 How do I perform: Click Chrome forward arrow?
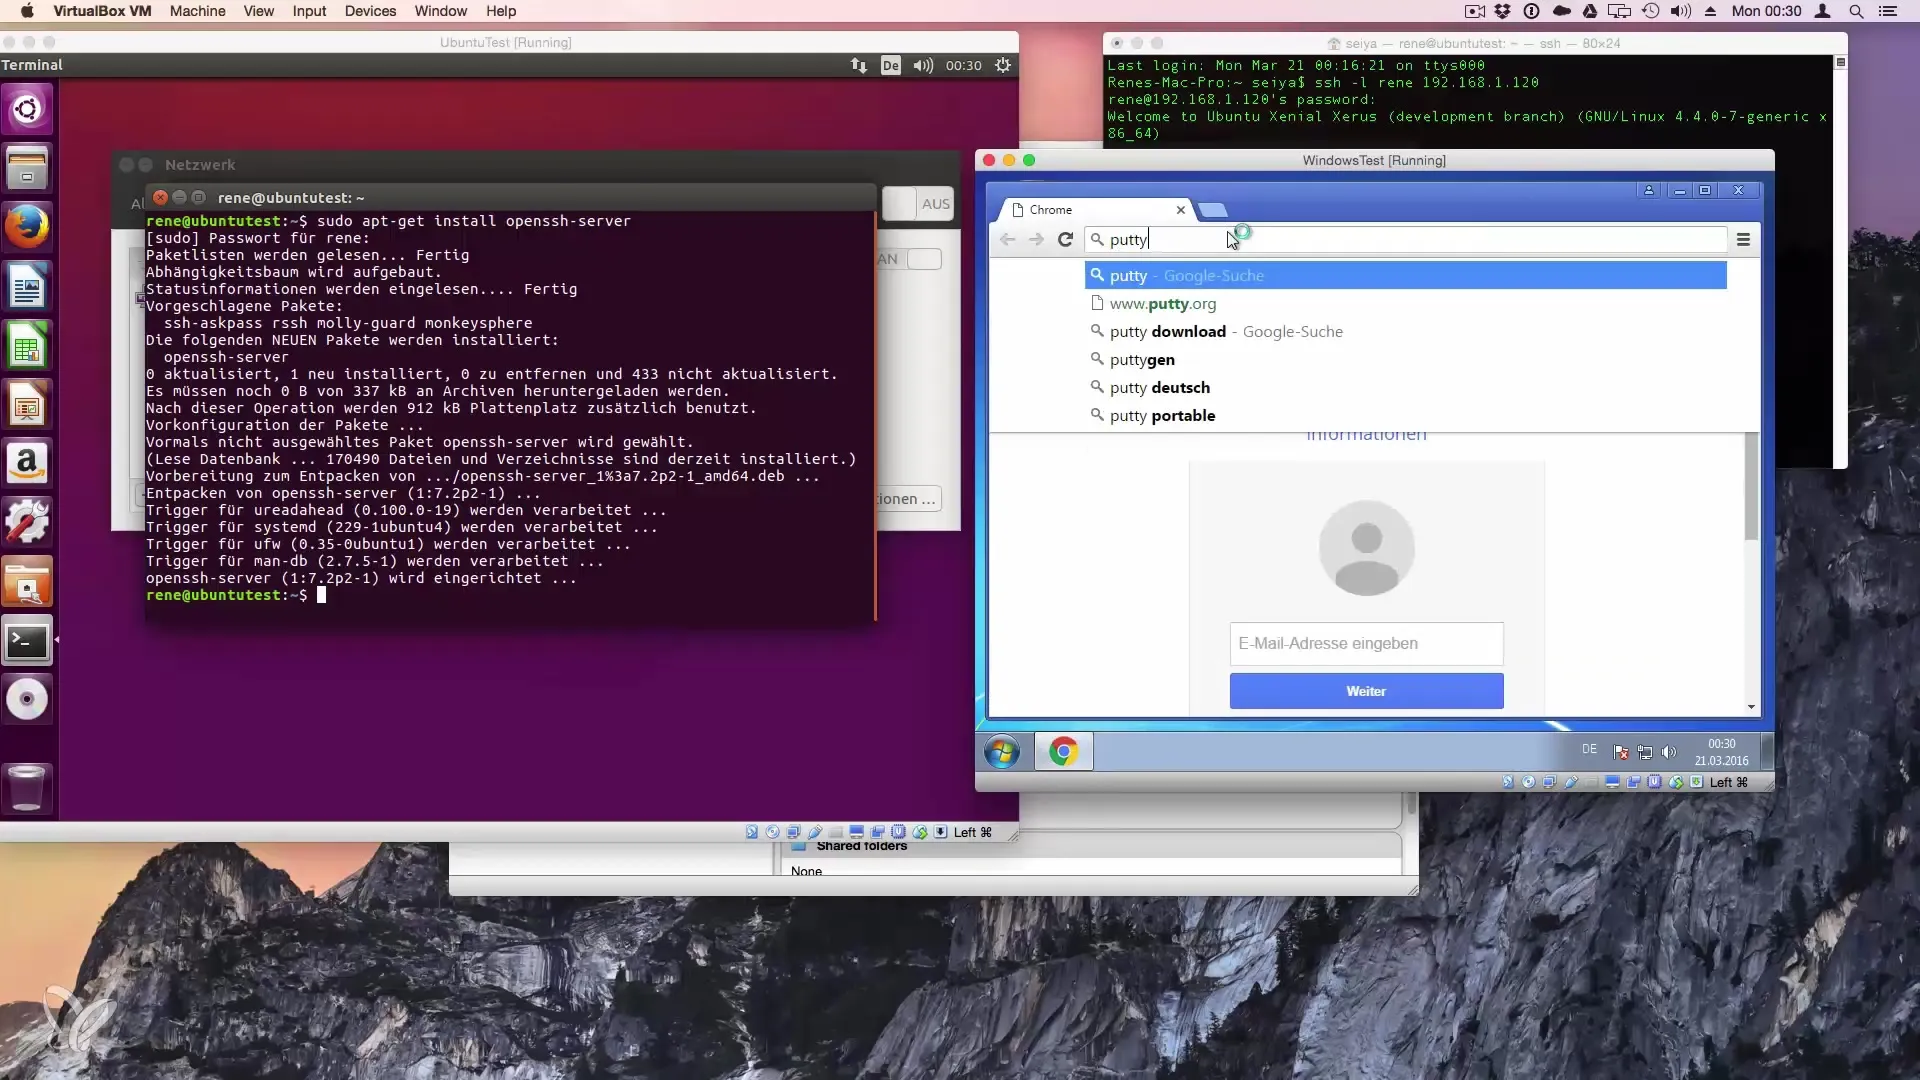coord(1036,239)
